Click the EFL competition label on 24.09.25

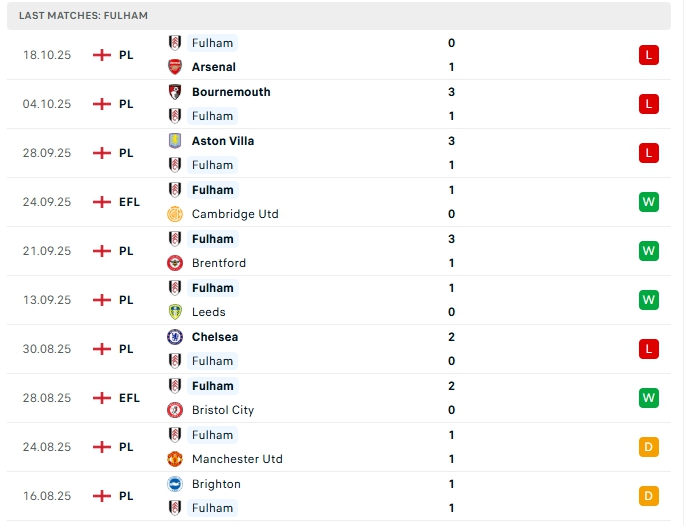point(129,202)
